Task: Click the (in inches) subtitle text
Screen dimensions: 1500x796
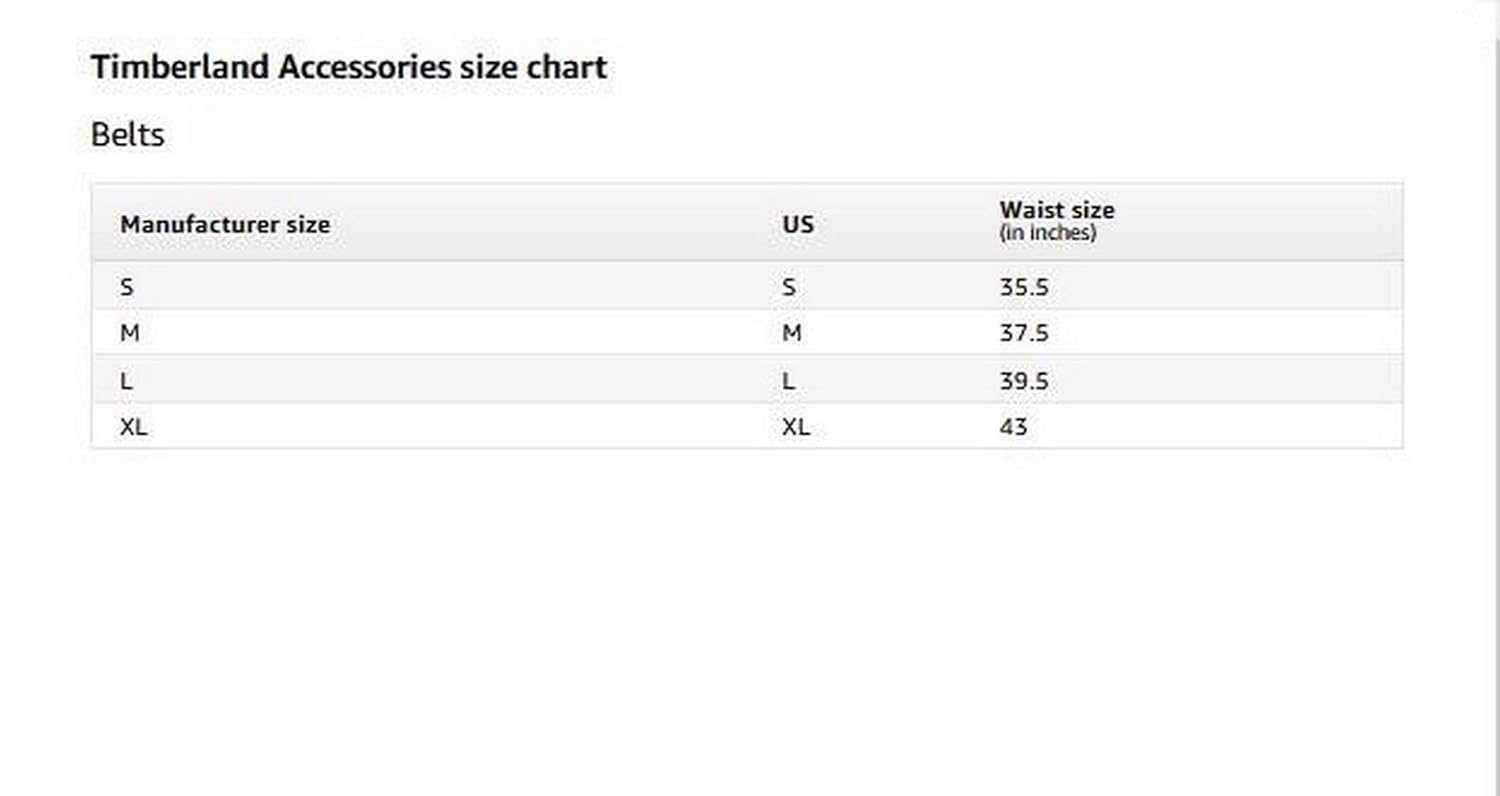Action: tap(1047, 233)
